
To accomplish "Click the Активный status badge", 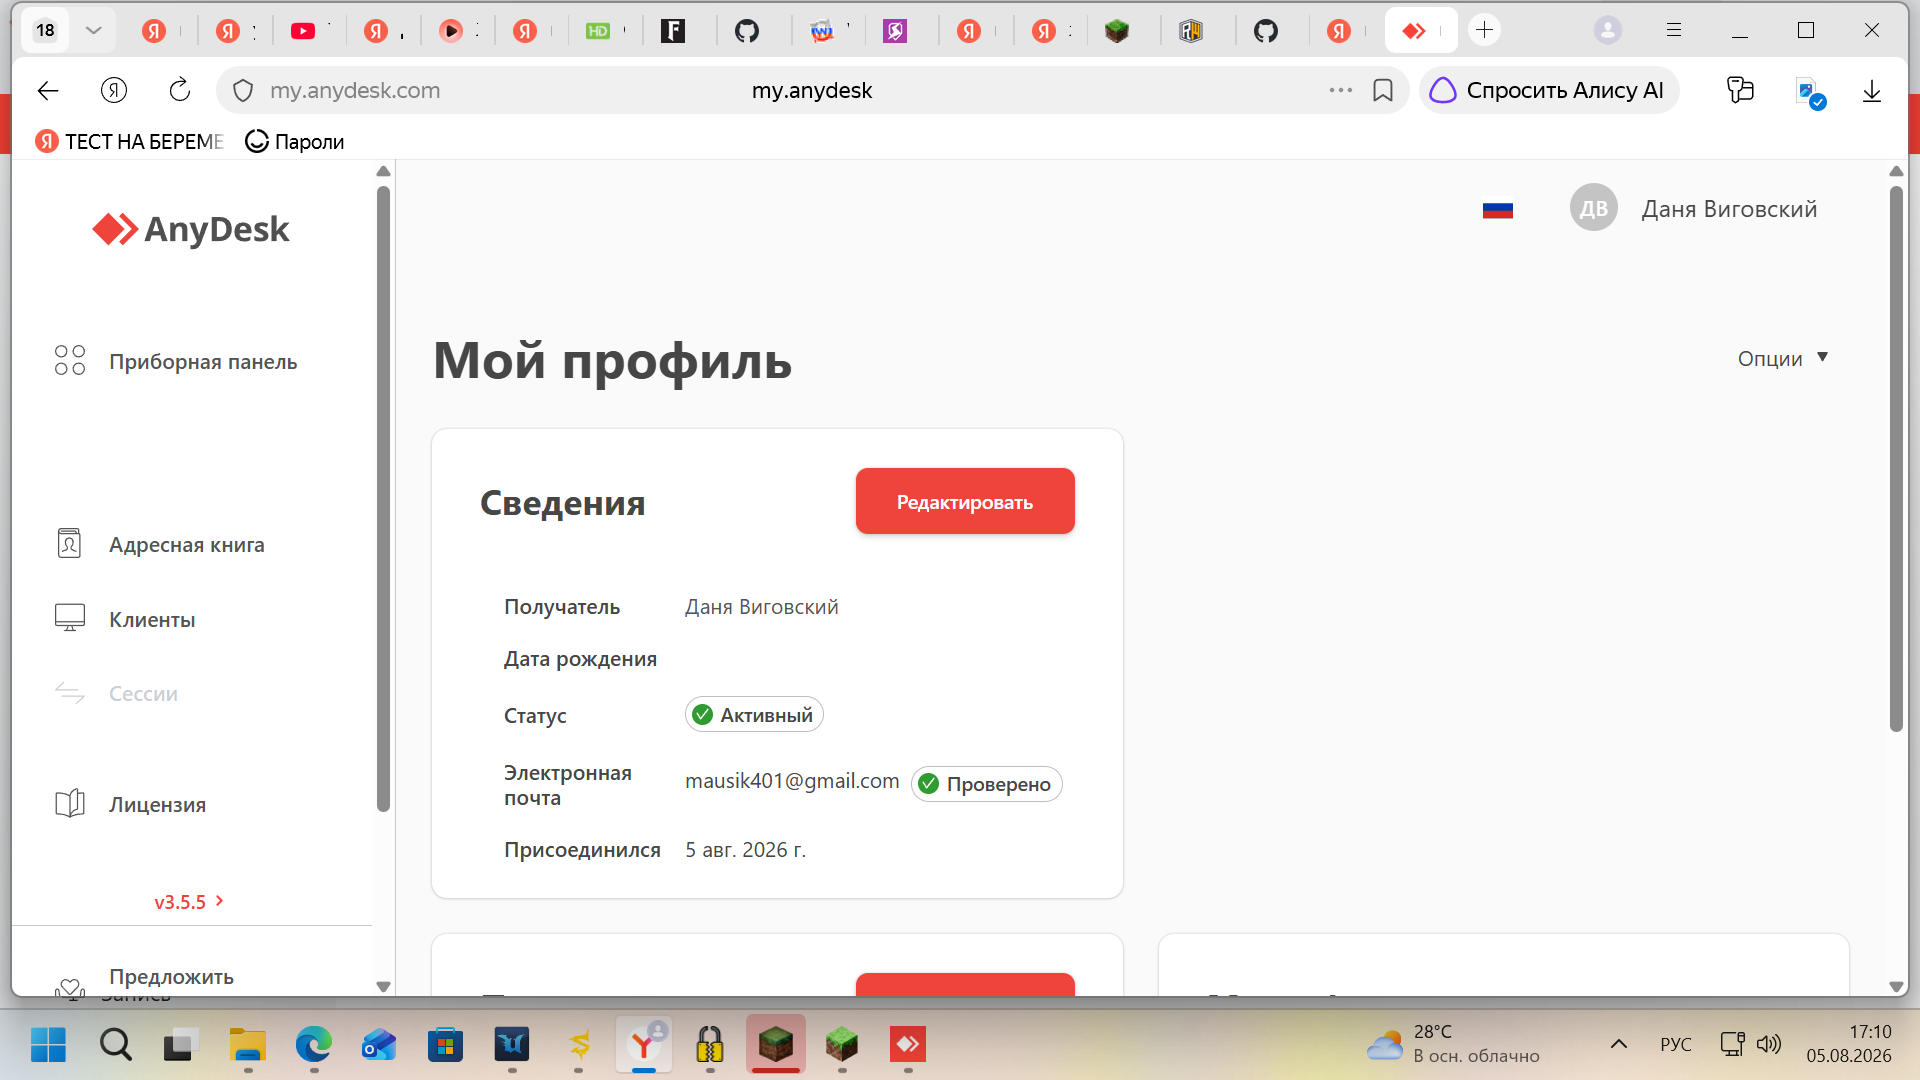I will pyautogui.click(x=754, y=715).
